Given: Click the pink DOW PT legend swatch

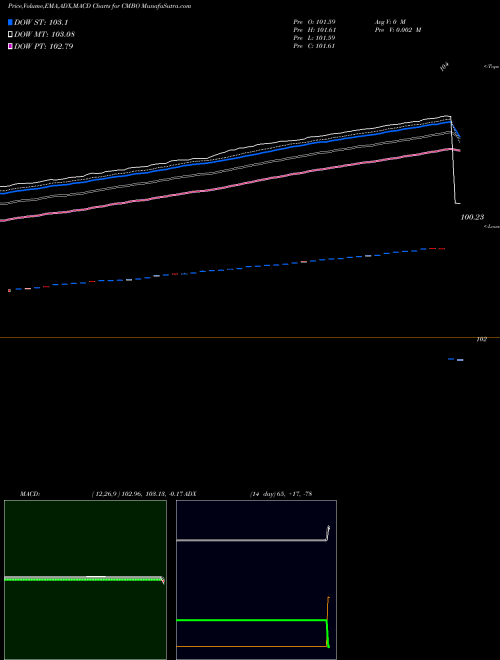Looking at the screenshot, I should click(10, 46).
